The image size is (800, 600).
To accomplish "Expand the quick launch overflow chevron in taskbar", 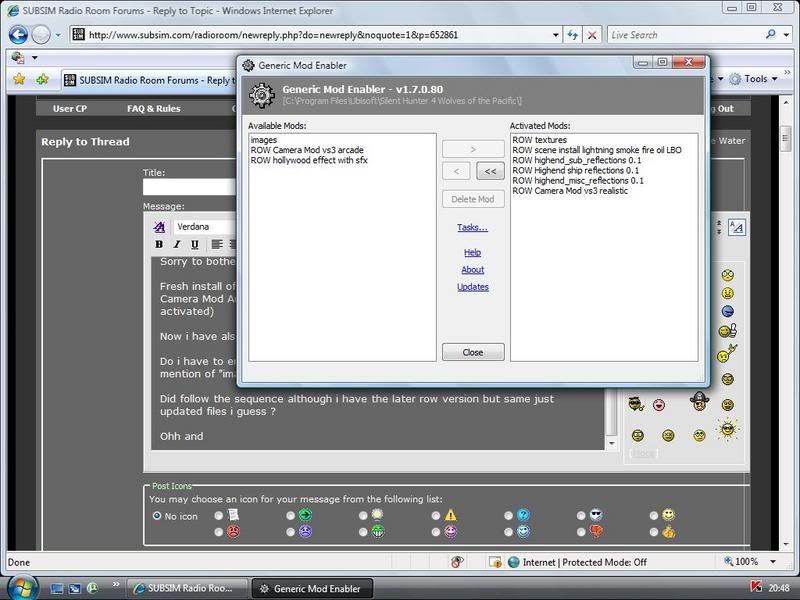I will tap(116, 584).
